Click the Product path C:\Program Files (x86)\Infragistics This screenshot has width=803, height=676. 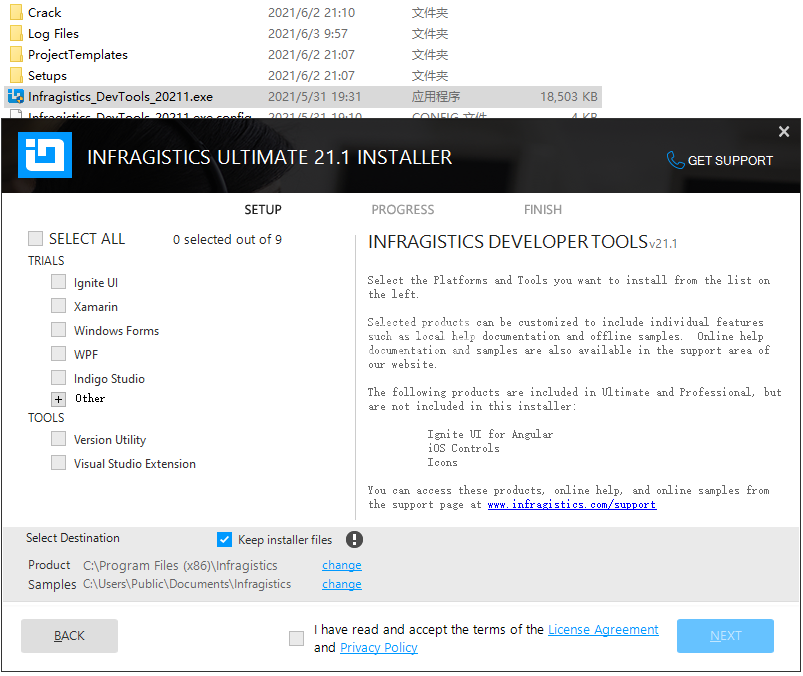click(x=180, y=565)
